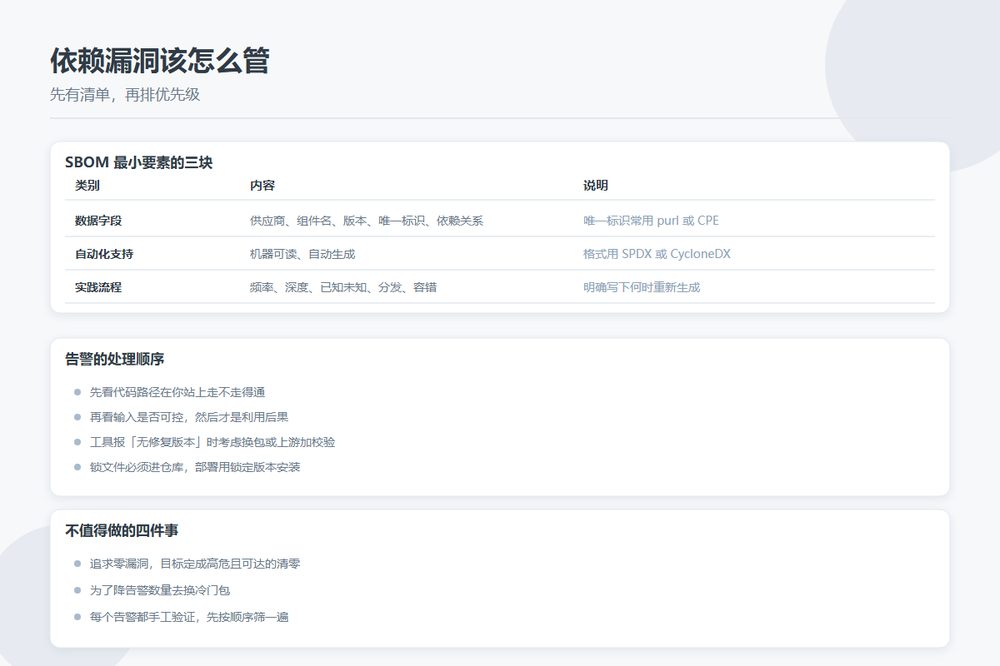
Task: Click cell 供应商、组件名、版本、唯一标识、依赖关系
Action: point(366,221)
